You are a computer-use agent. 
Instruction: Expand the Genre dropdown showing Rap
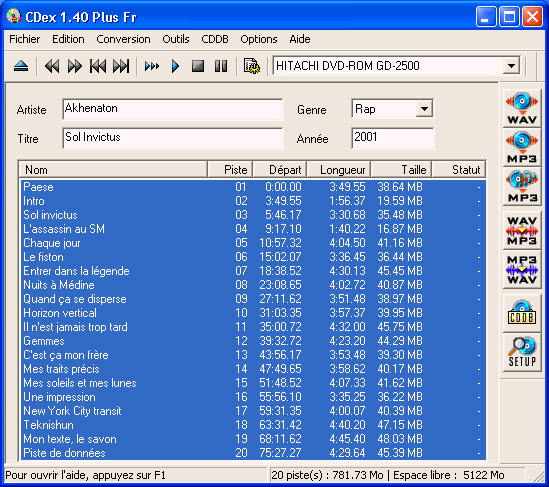[424, 109]
